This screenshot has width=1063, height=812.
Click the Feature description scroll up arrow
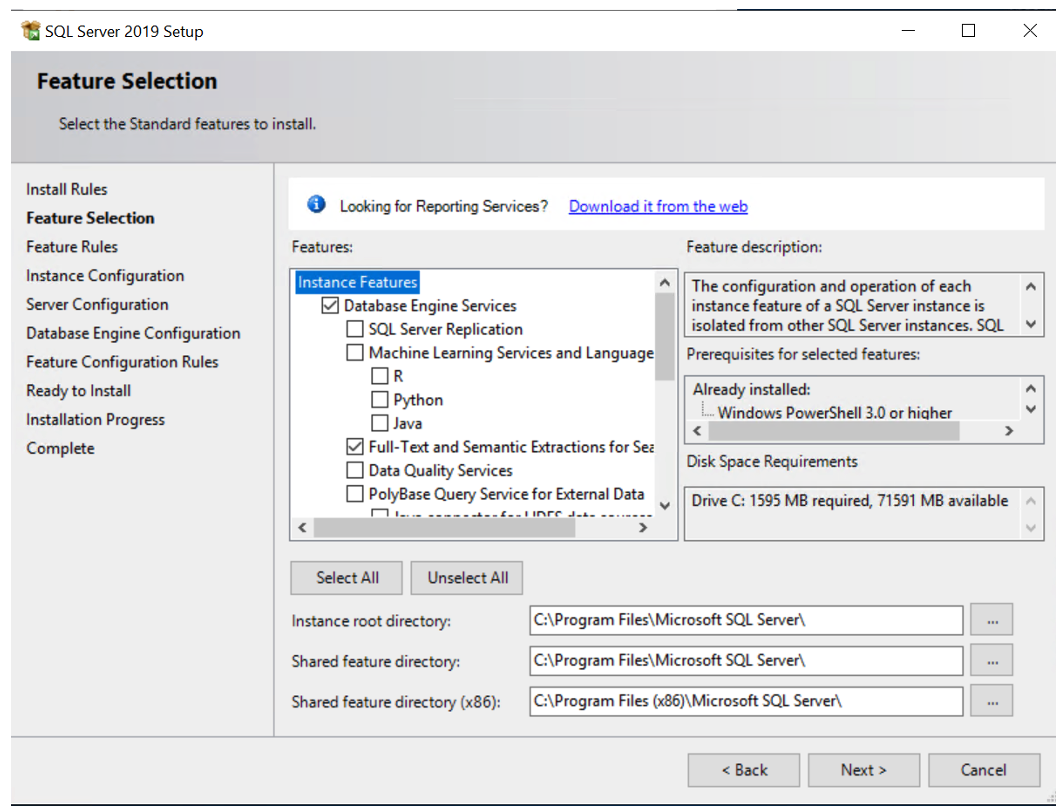1030,287
